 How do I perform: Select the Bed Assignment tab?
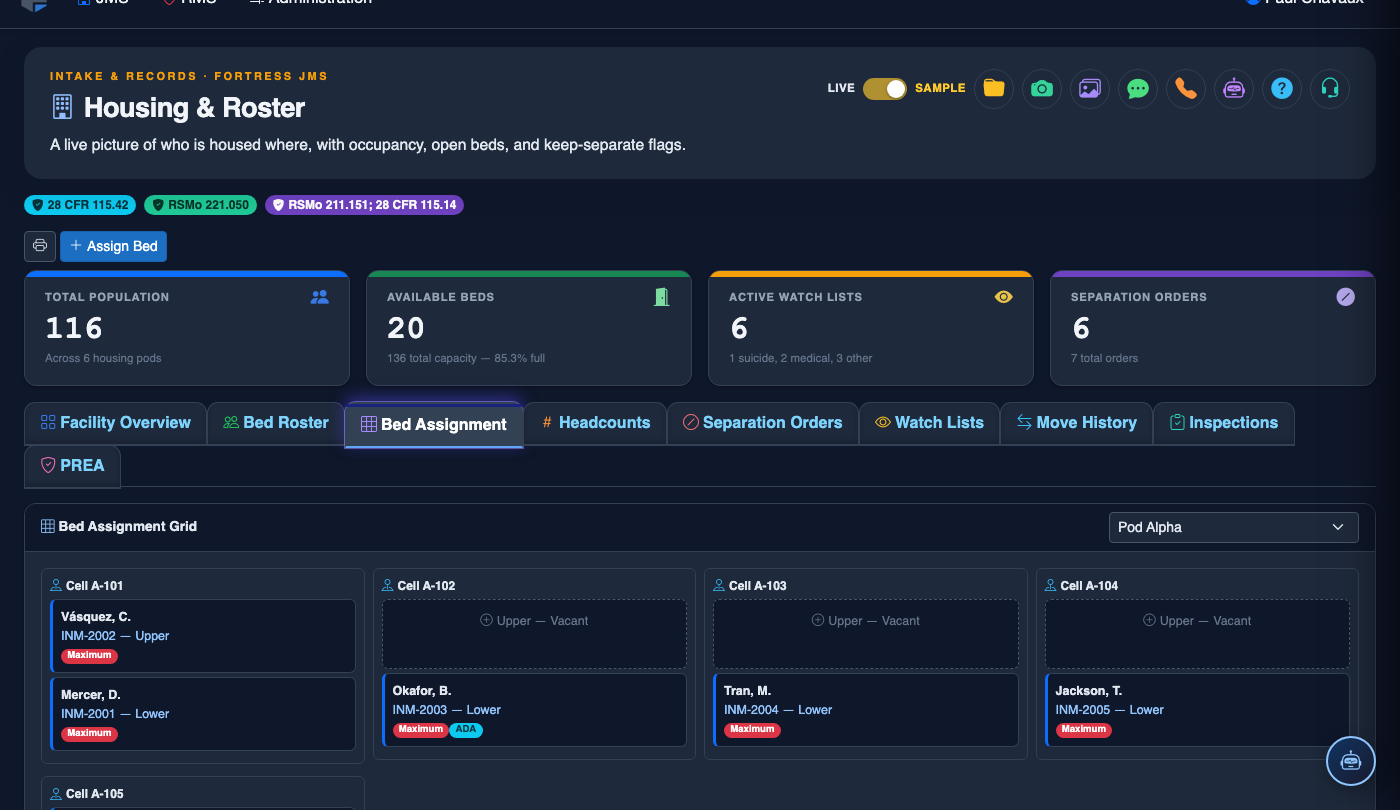pyautogui.click(x=434, y=425)
